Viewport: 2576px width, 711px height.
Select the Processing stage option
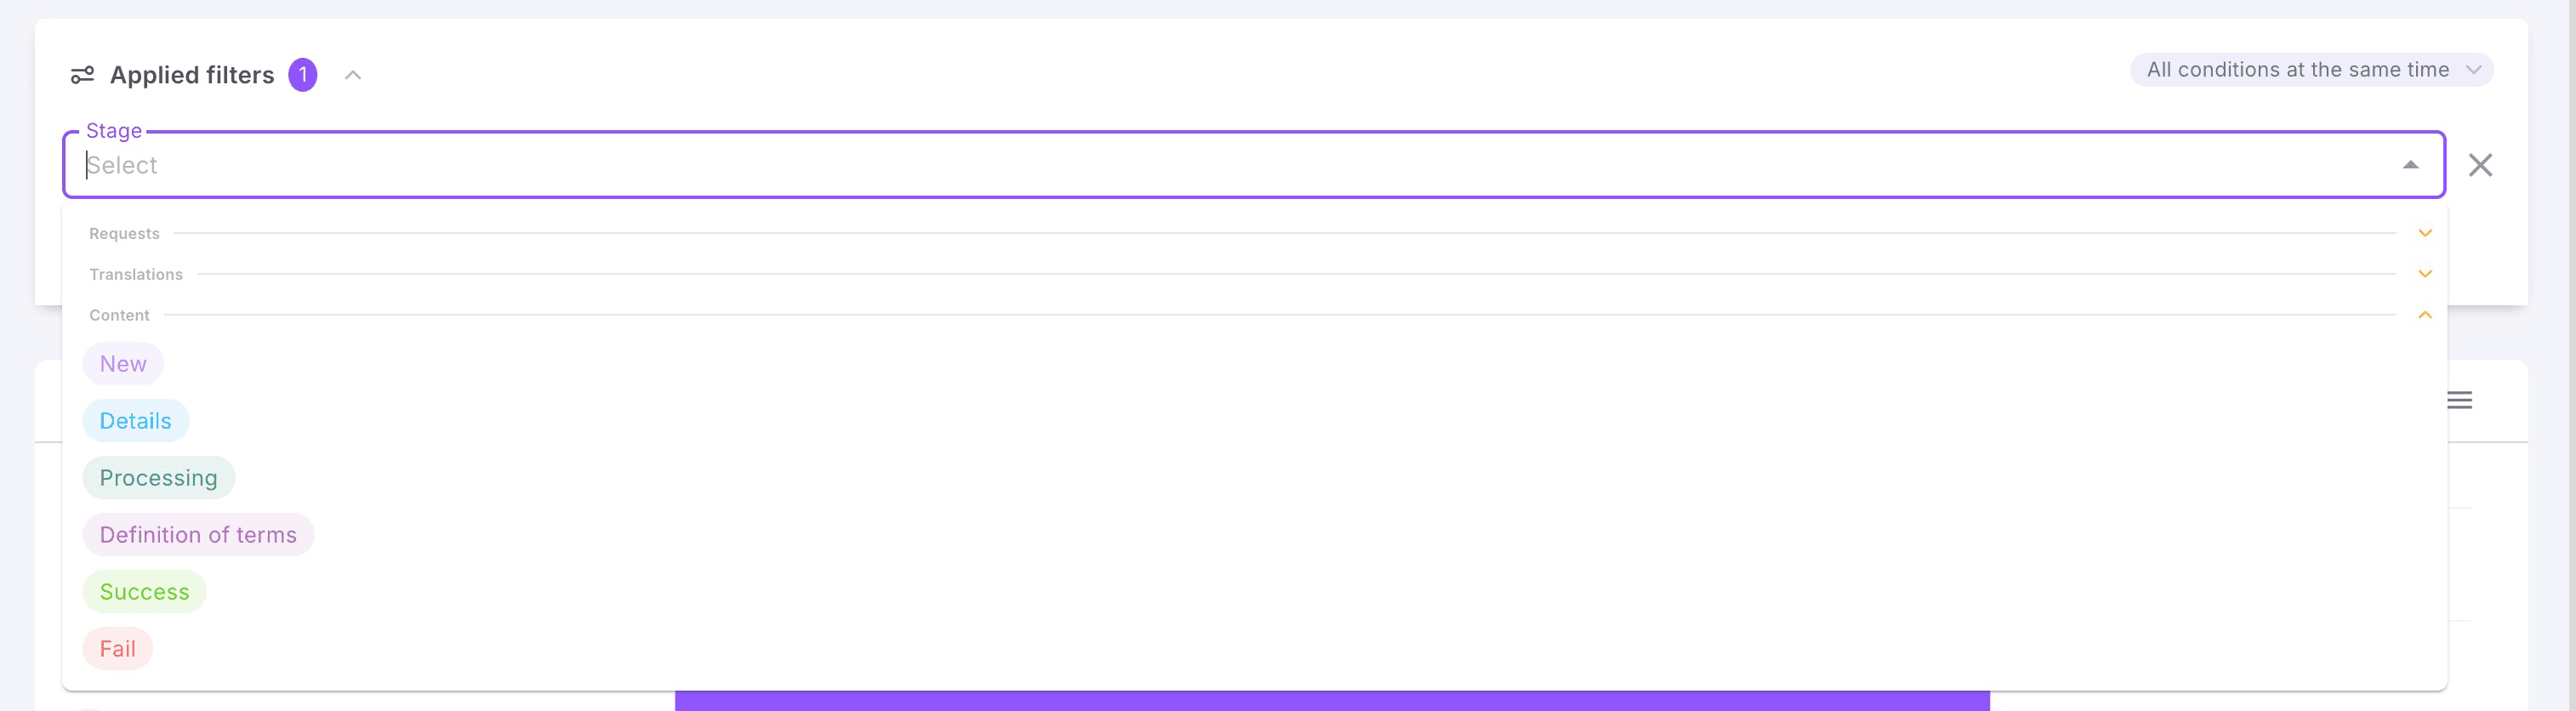[158, 477]
